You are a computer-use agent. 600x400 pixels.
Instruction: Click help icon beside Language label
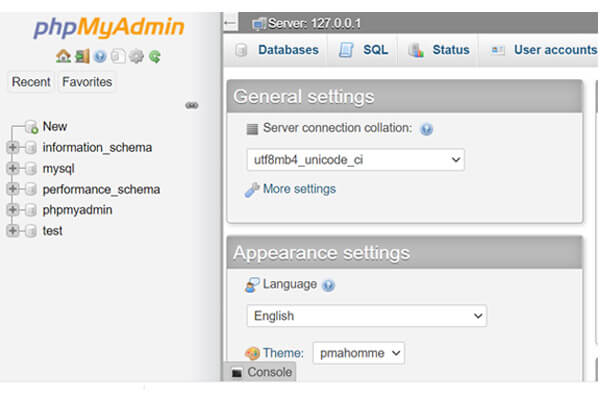pyautogui.click(x=328, y=286)
